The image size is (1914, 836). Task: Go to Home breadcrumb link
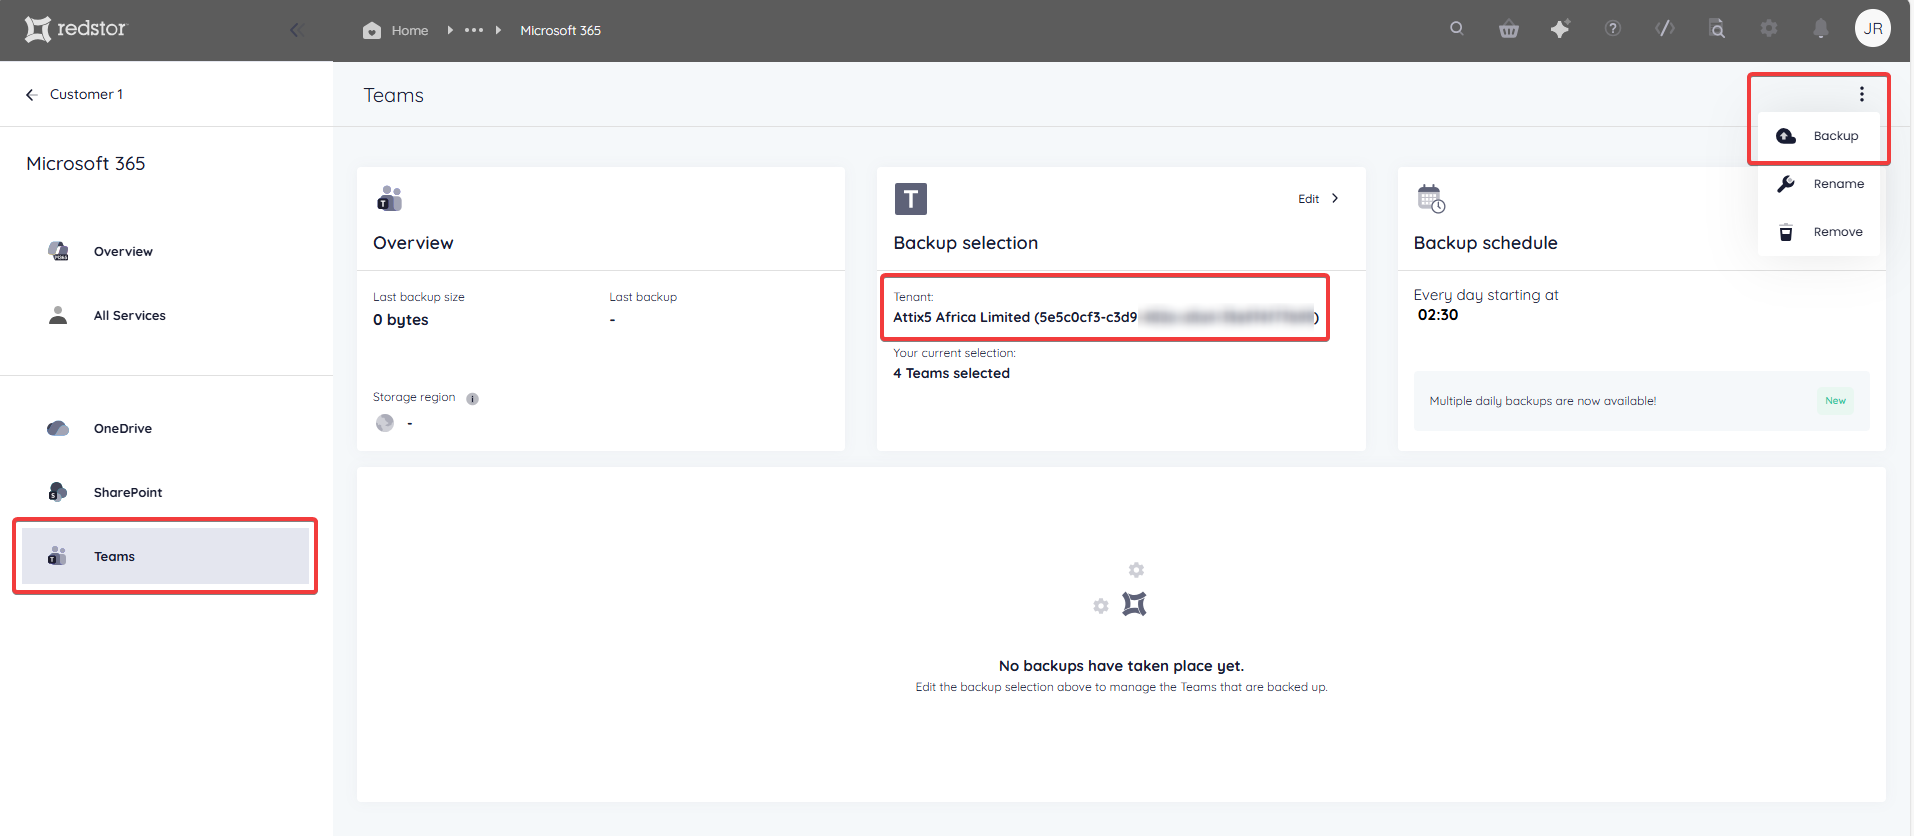point(410,31)
